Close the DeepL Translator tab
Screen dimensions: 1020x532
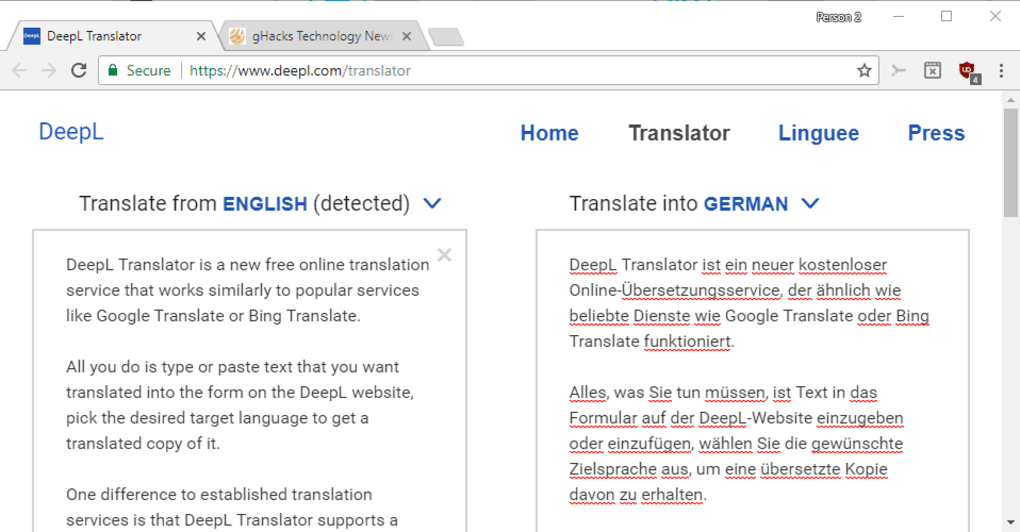point(201,37)
